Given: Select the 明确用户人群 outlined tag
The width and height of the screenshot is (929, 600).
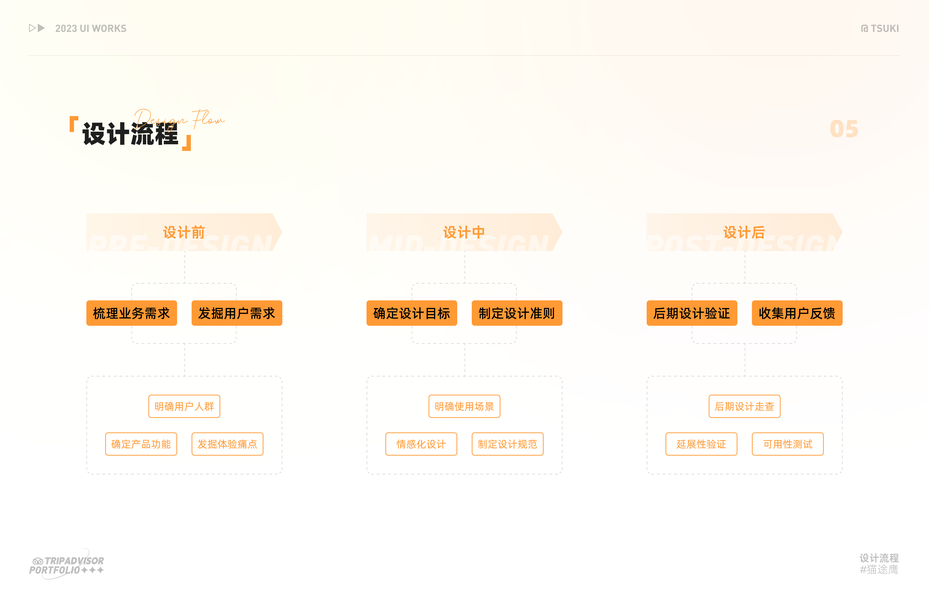Looking at the screenshot, I should click(x=184, y=406).
